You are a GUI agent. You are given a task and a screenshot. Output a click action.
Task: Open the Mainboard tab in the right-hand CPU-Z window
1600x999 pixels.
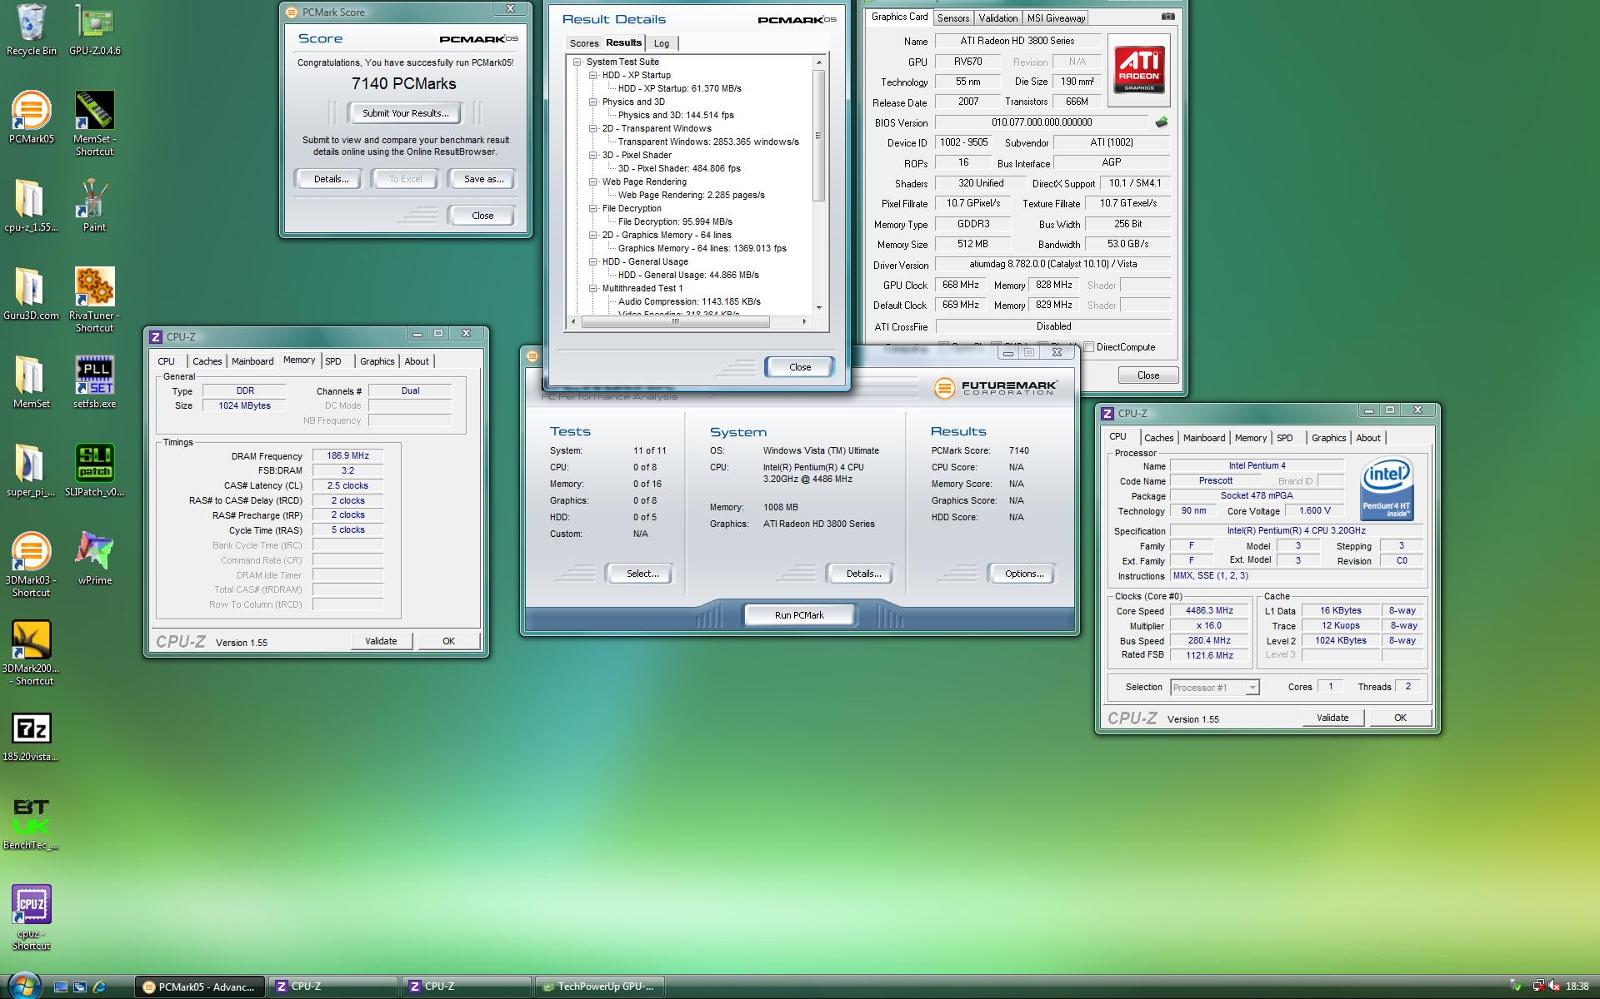(x=1204, y=438)
